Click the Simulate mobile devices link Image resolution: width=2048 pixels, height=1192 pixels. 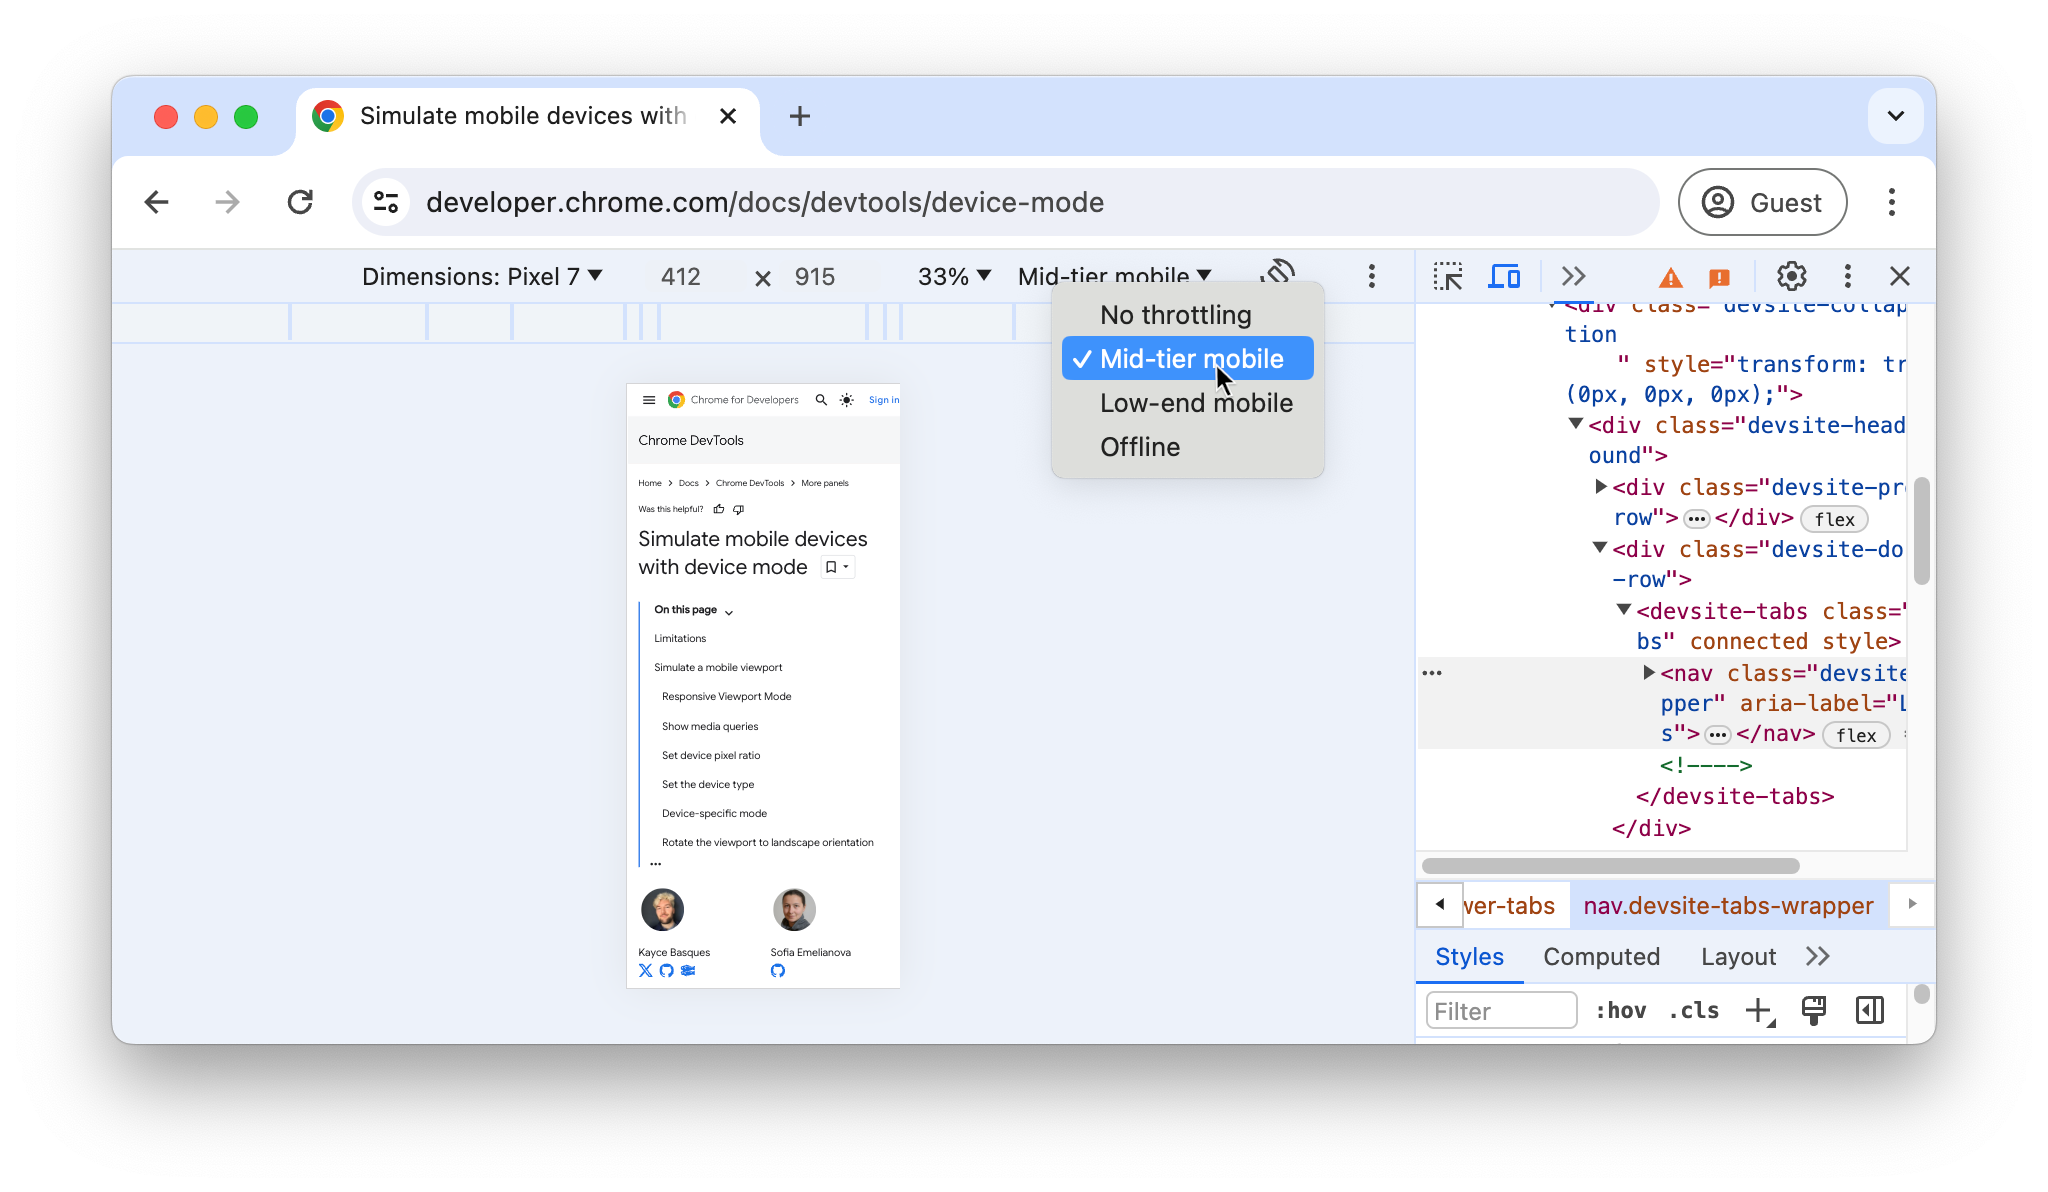pos(753,553)
